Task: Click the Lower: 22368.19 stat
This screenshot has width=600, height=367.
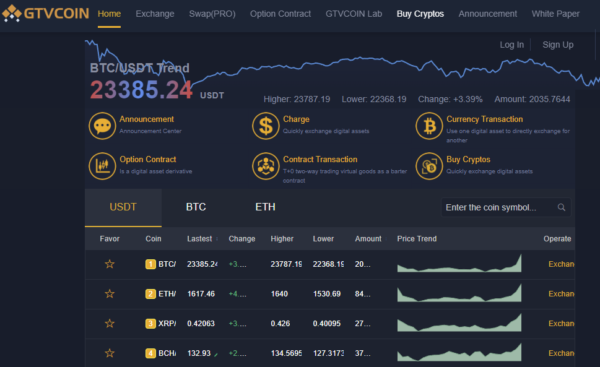Action: 374,99
